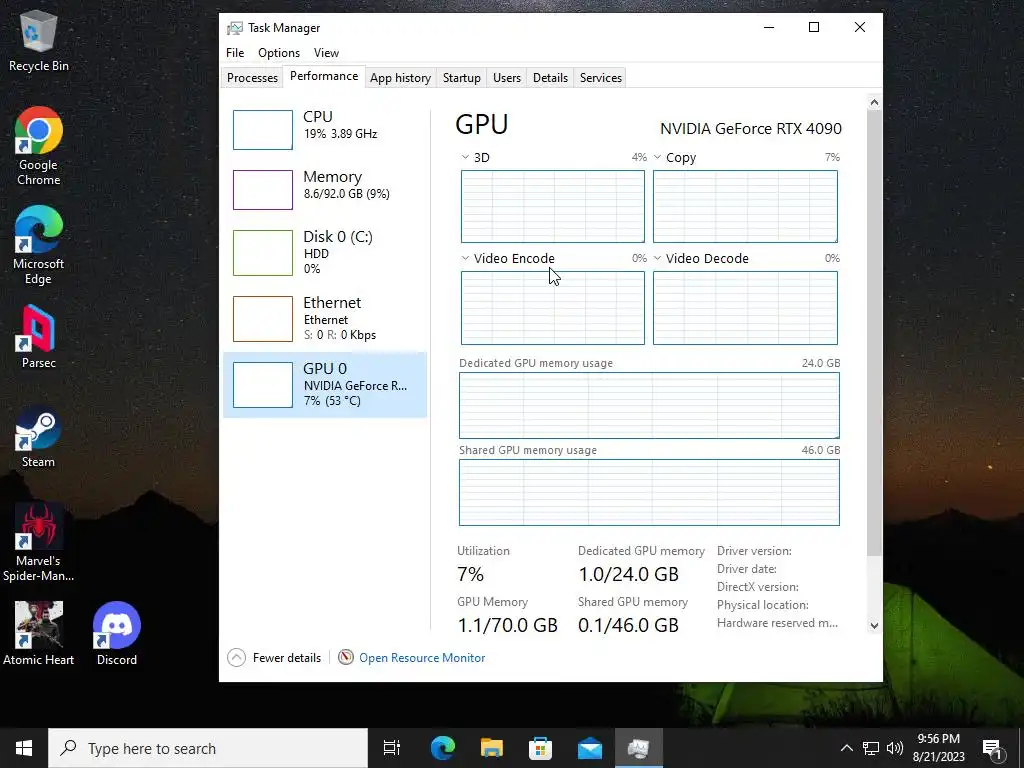Click the 1.0/24.0 GB dedicated memory value

click(x=628, y=574)
